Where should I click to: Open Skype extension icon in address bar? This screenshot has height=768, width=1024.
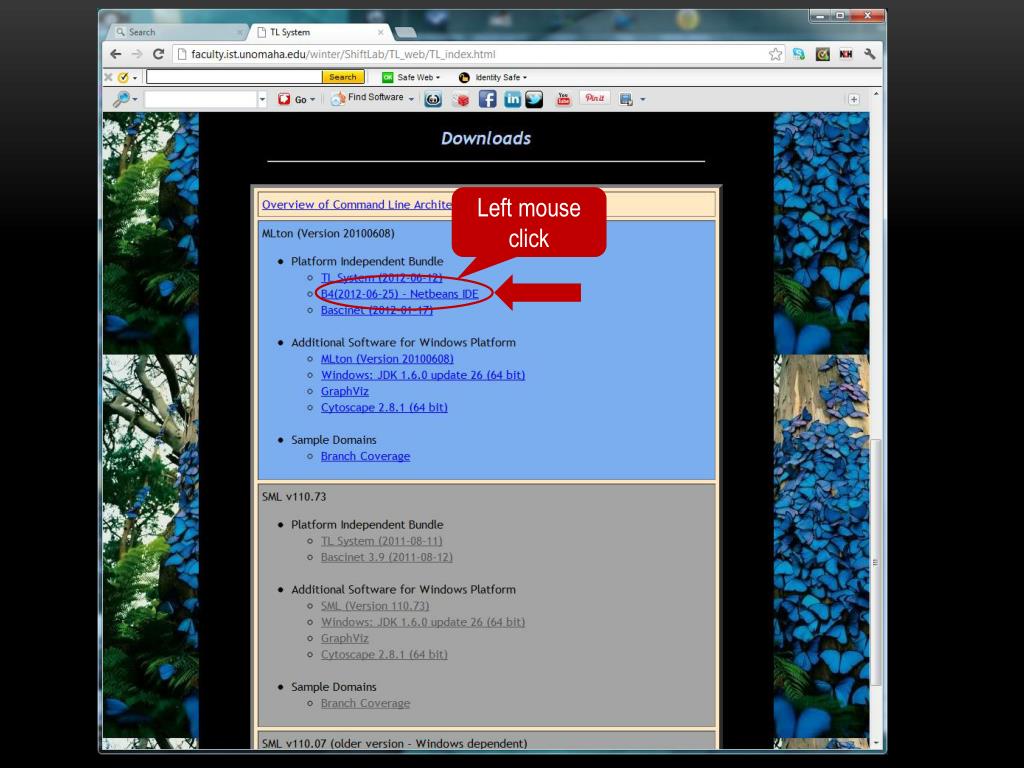click(x=798, y=54)
